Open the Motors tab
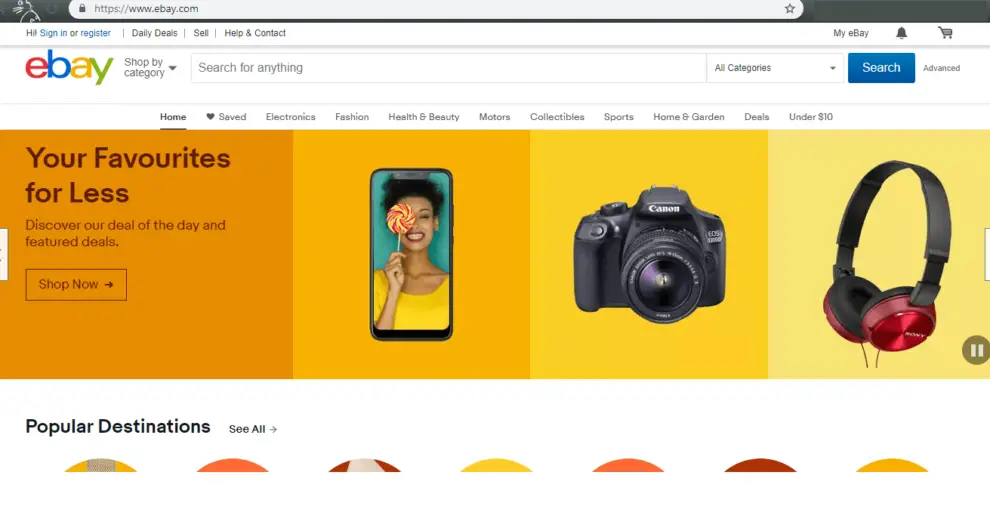This screenshot has height=506, width=990. coord(494,117)
